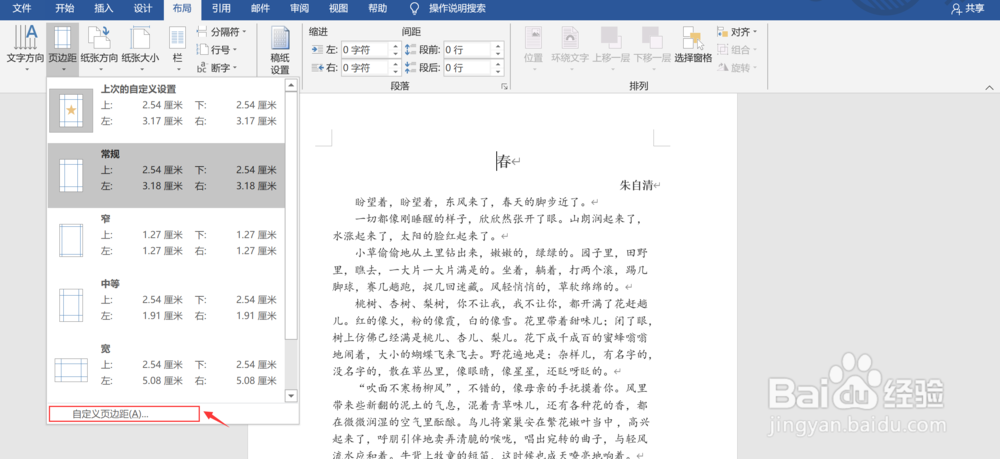Viewport: 1000px width, 459px height.
Task: Switch to the Mailings (邮件) tab
Action: [260, 8]
